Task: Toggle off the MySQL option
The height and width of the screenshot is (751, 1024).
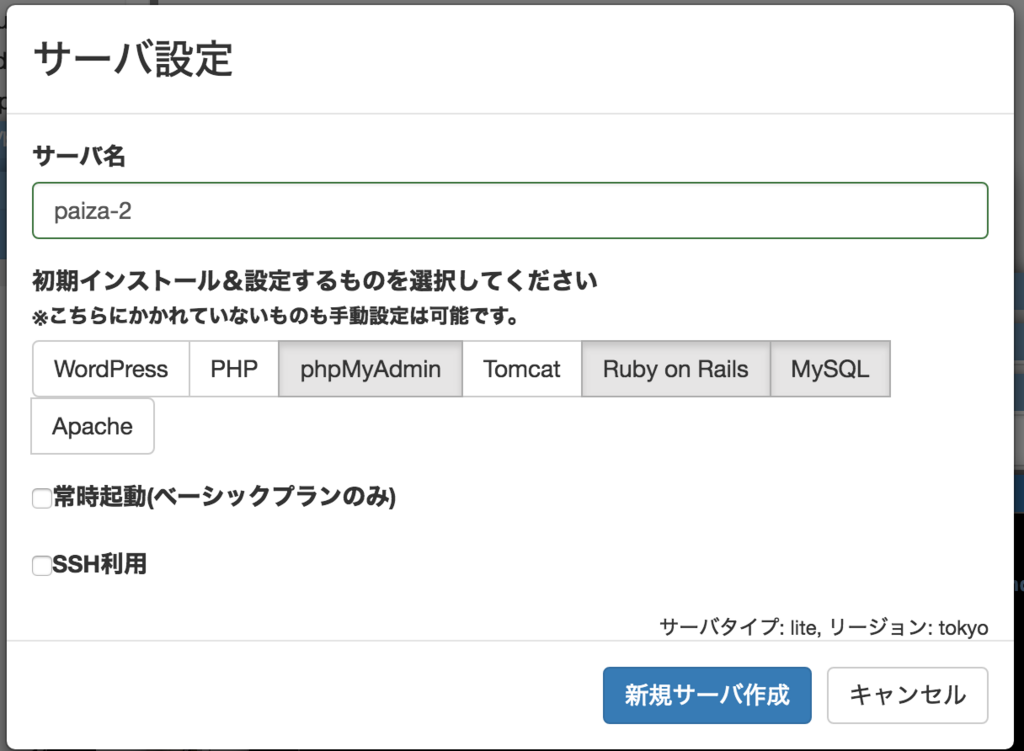Action: pos(830,369)
